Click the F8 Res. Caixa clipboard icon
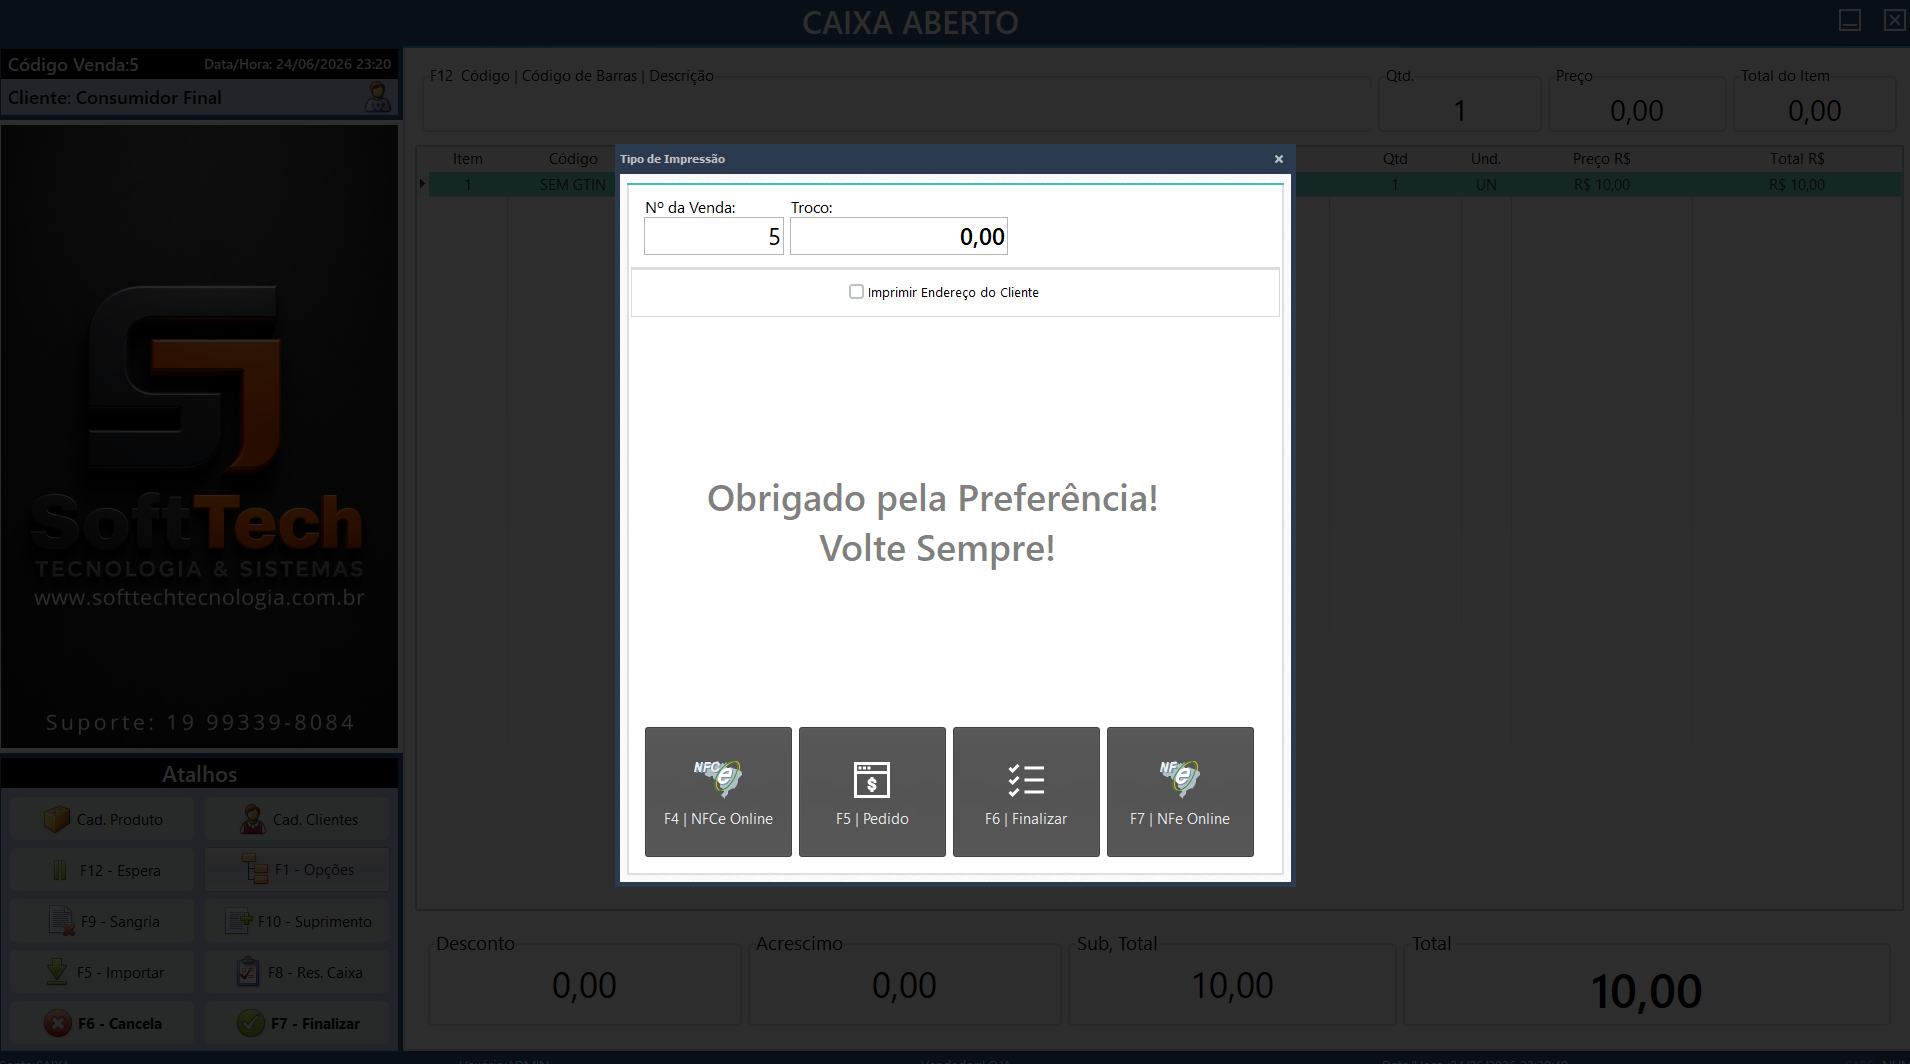Image resolution: width=1910 pixels, height=1064 pixels. [248, 972]
